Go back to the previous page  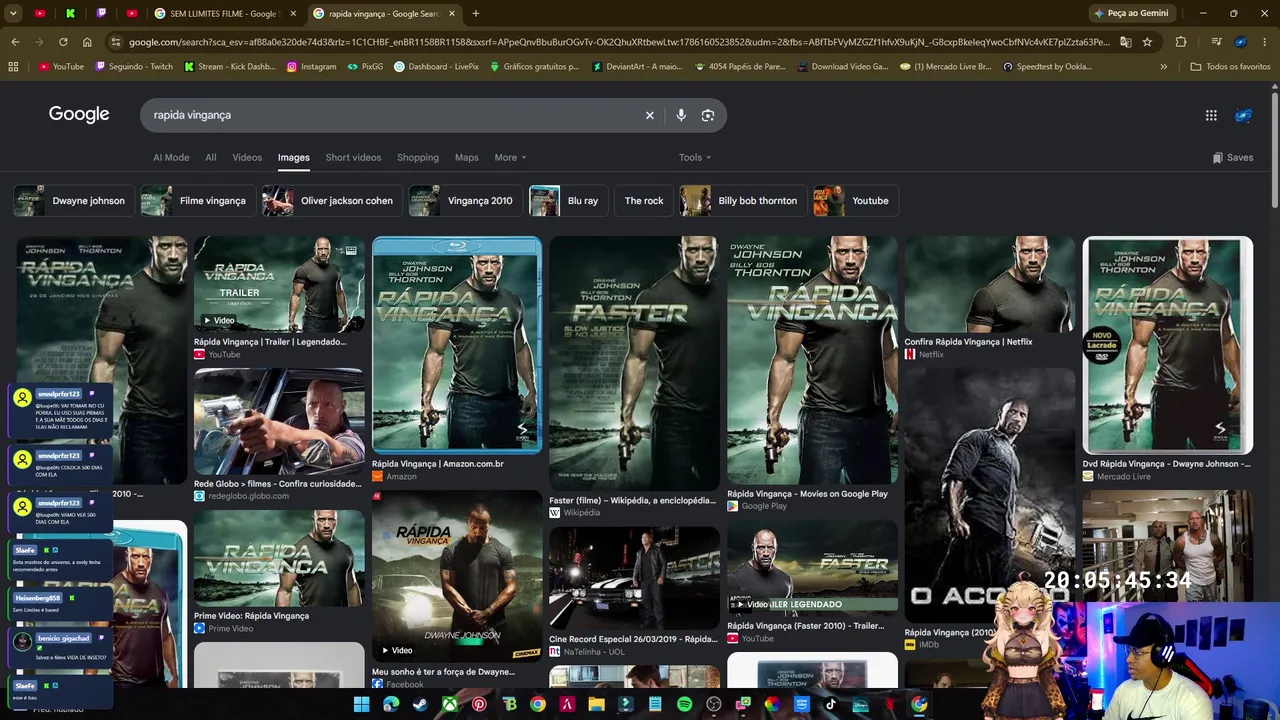15,42
